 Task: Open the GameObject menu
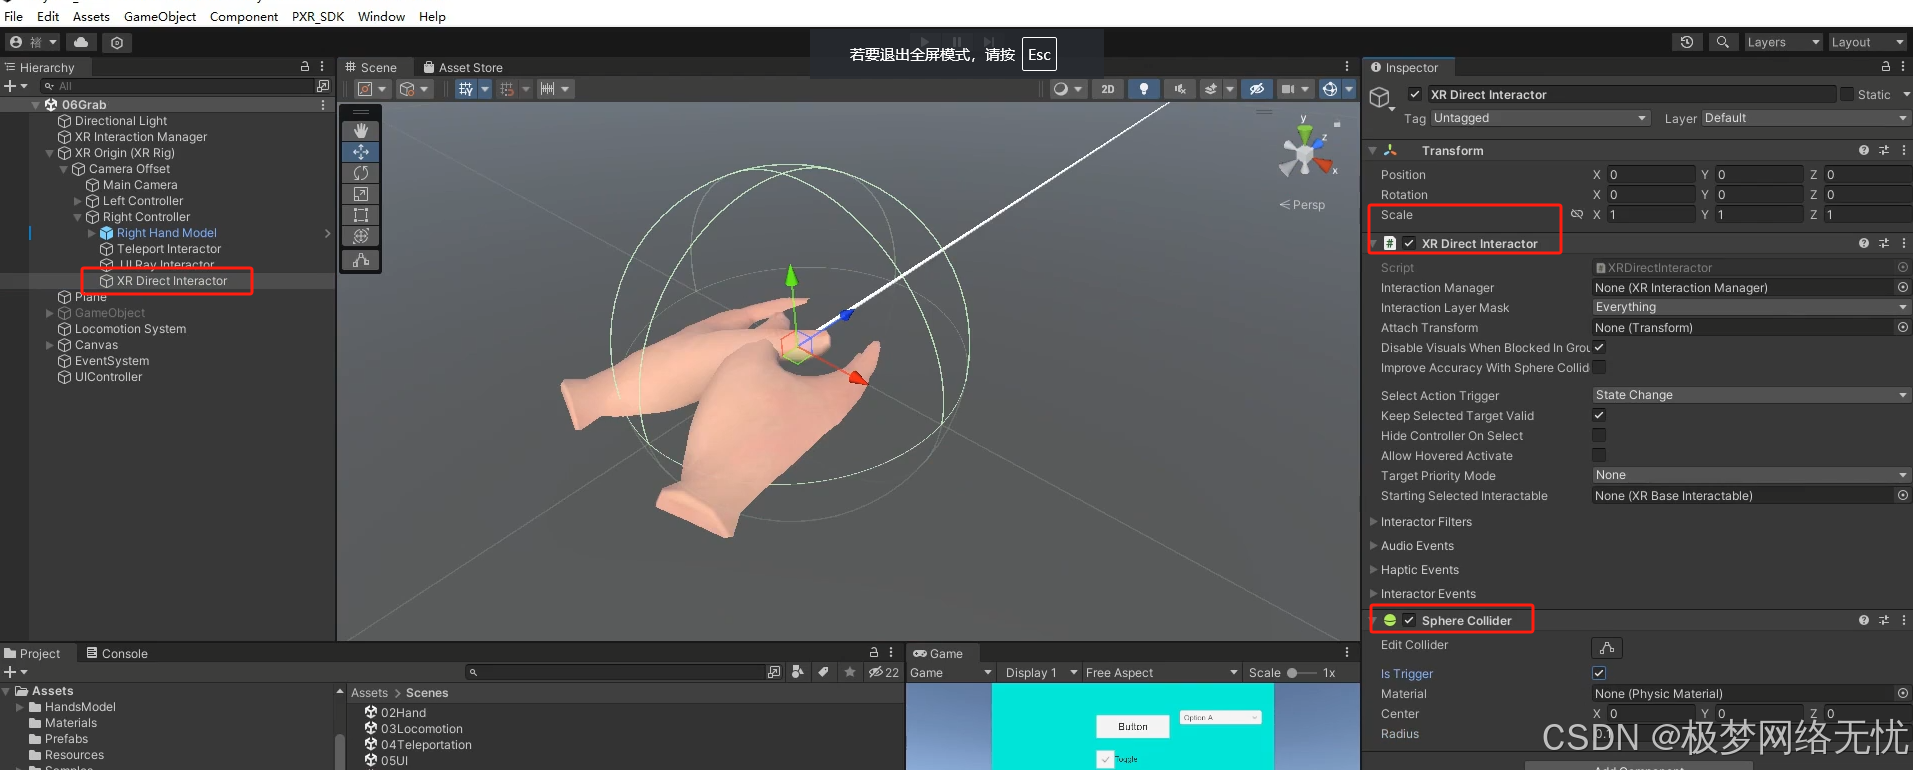pos(160,16)
